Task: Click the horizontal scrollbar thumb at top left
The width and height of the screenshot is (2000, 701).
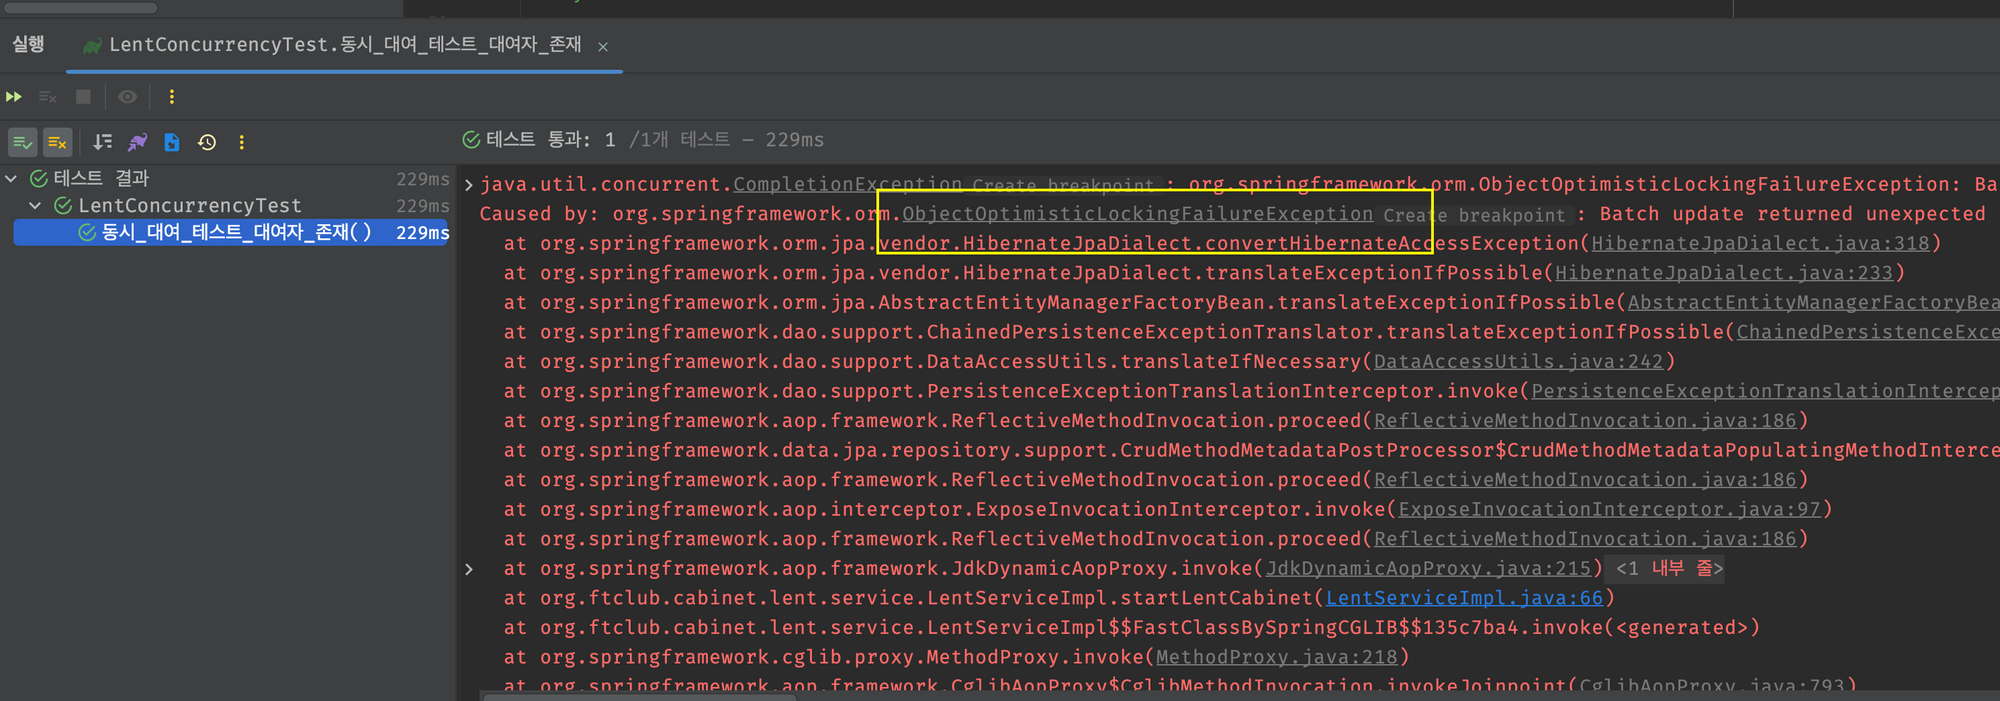Action: [82, 7]
